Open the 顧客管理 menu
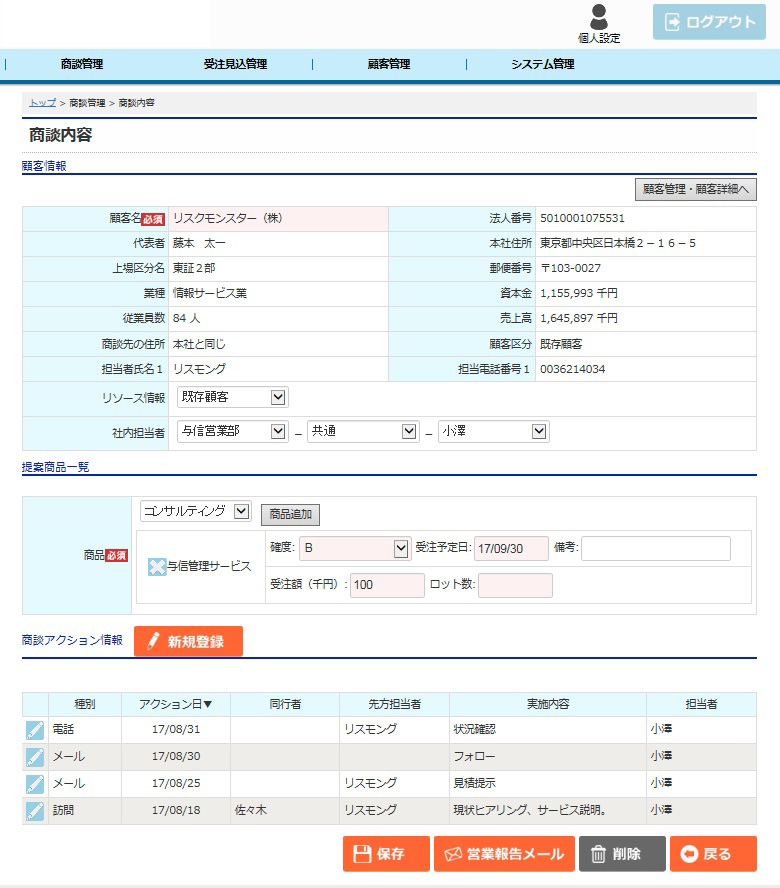Image resolution: width=780 pixels, height=888 pixels. pyautogui.click(x=388, y=64)
